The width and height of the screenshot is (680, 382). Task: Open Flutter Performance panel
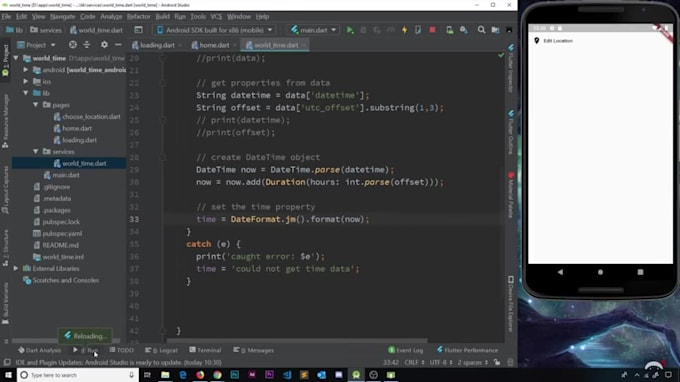coord(467,350)
